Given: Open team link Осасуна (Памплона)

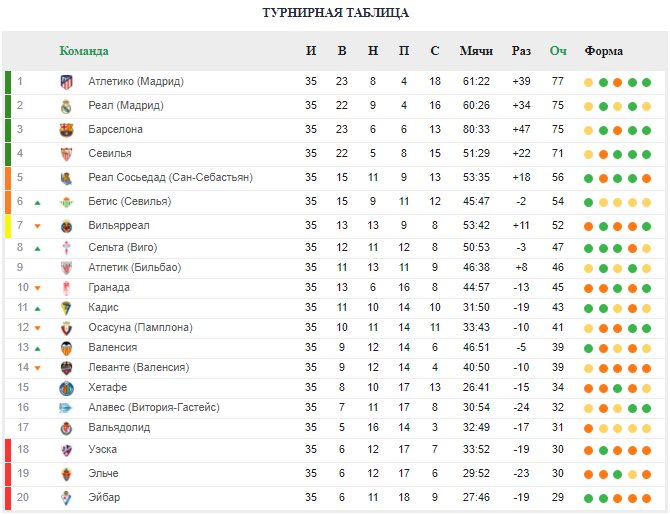Looking at the screenshot, I should point(140,327).
